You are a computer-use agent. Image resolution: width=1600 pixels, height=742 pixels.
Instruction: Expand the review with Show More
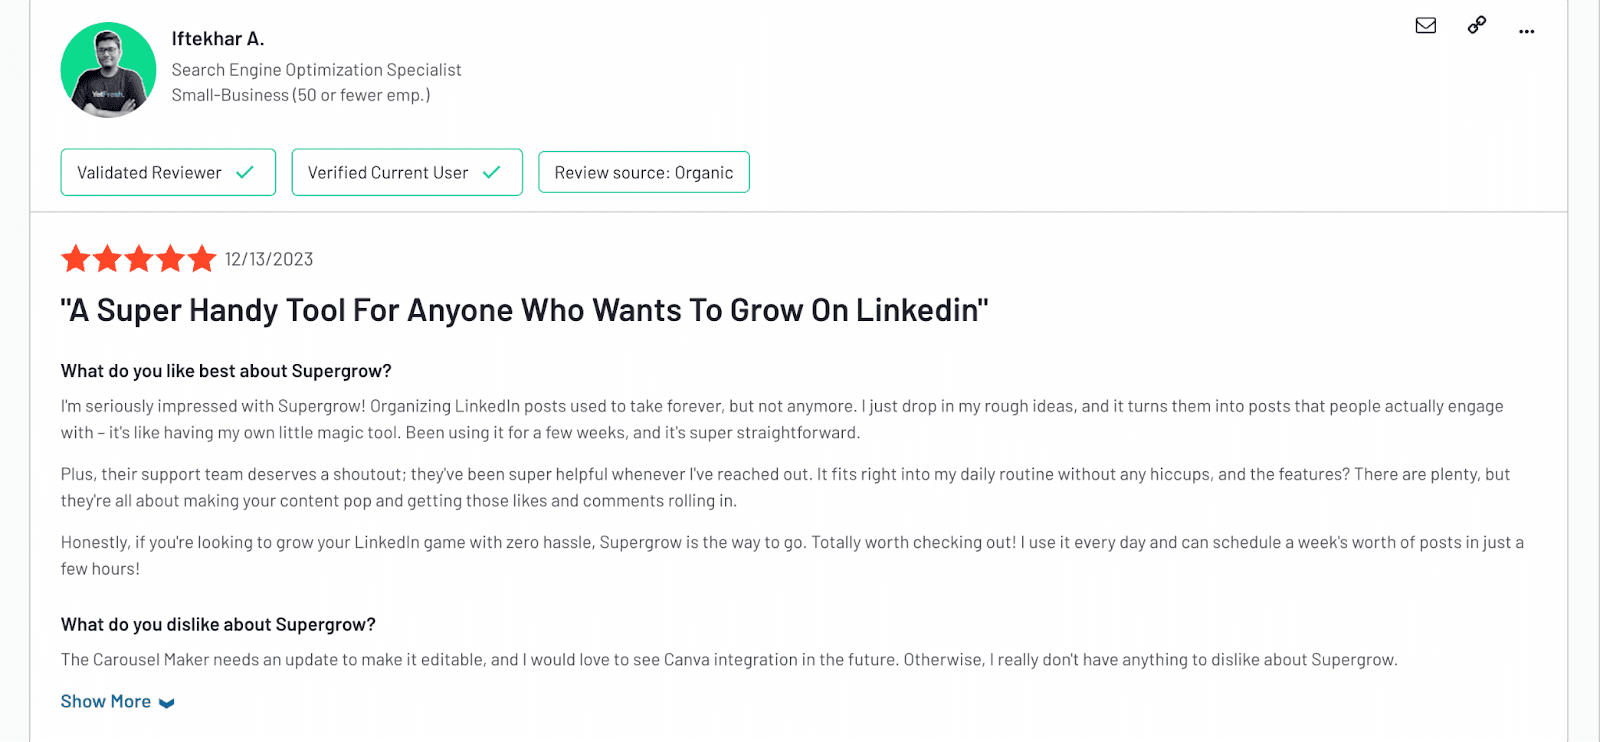(x=106, y=702)
